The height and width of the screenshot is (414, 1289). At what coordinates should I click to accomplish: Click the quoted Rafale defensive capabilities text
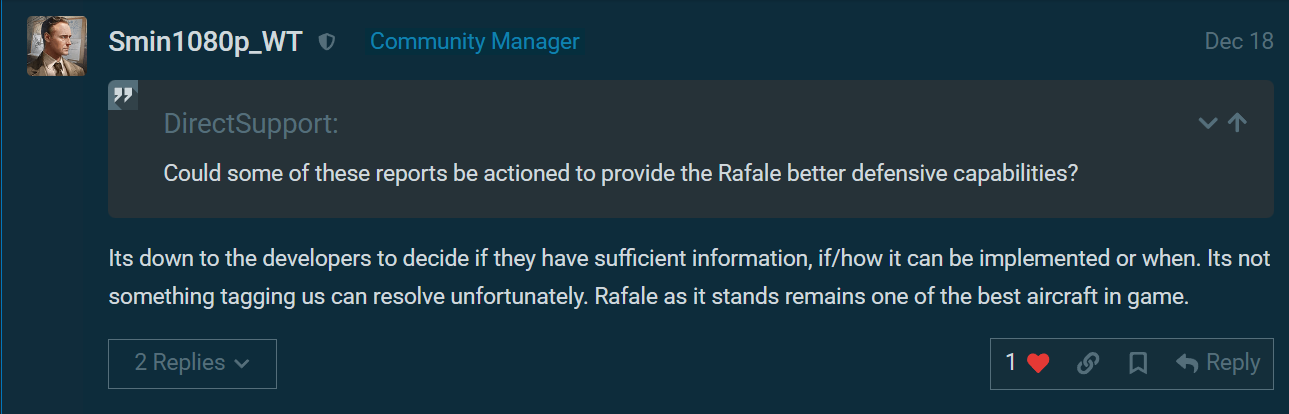(x=620, y=172)
